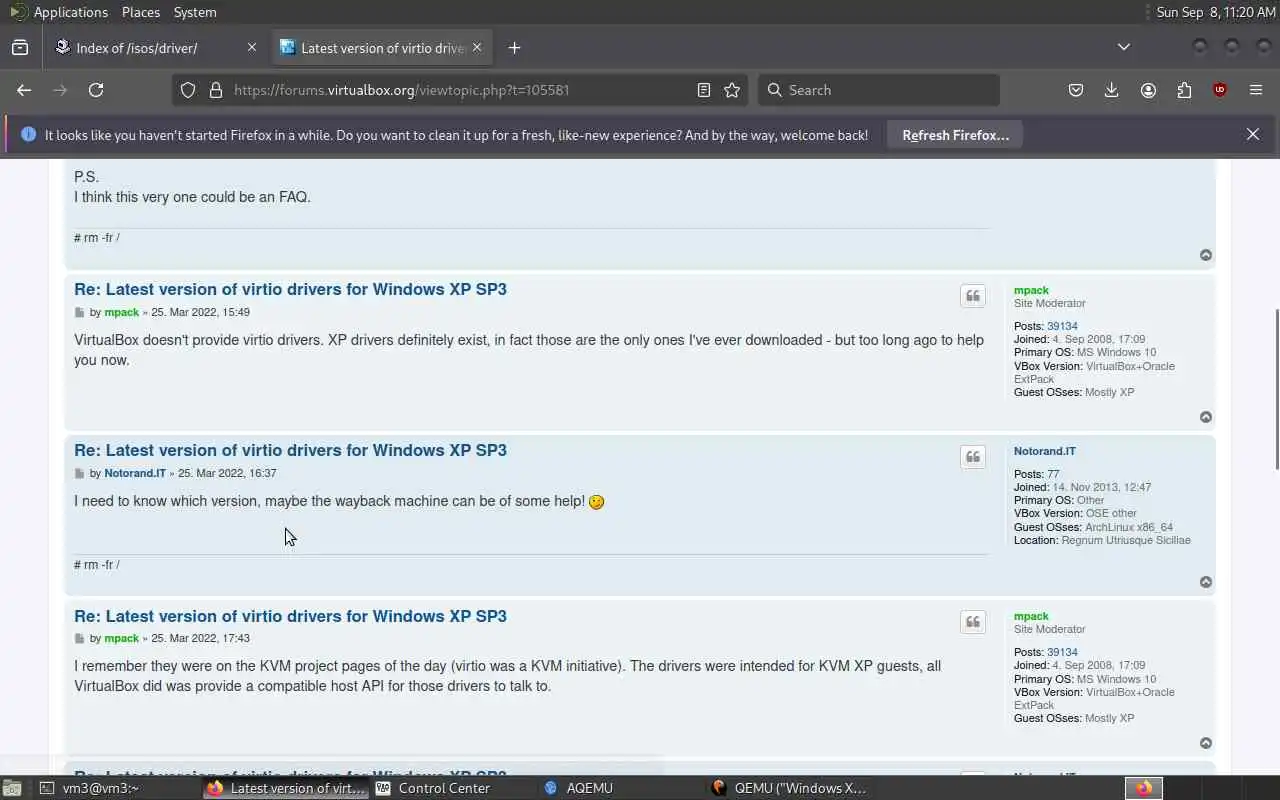
Task: Open Notorand.IT's posts count 77
Action: tap(1053, 474)
